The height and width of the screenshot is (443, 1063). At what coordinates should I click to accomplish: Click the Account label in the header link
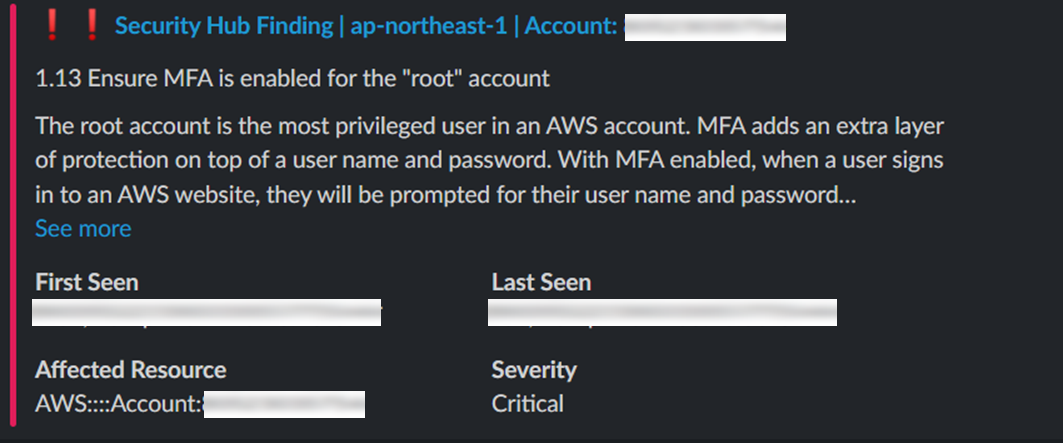(570, 26)
